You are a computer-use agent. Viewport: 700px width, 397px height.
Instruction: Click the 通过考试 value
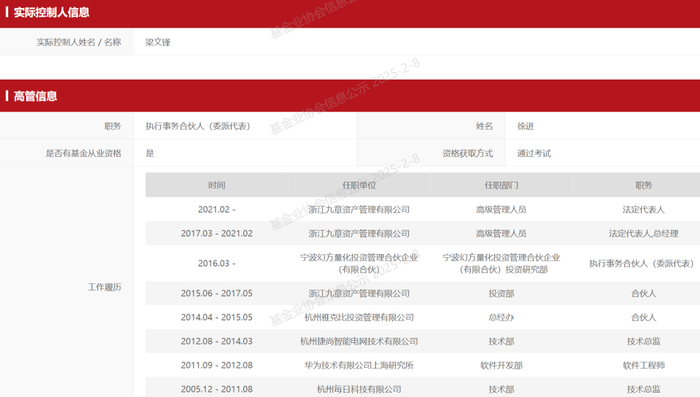[x=534, y=153]
